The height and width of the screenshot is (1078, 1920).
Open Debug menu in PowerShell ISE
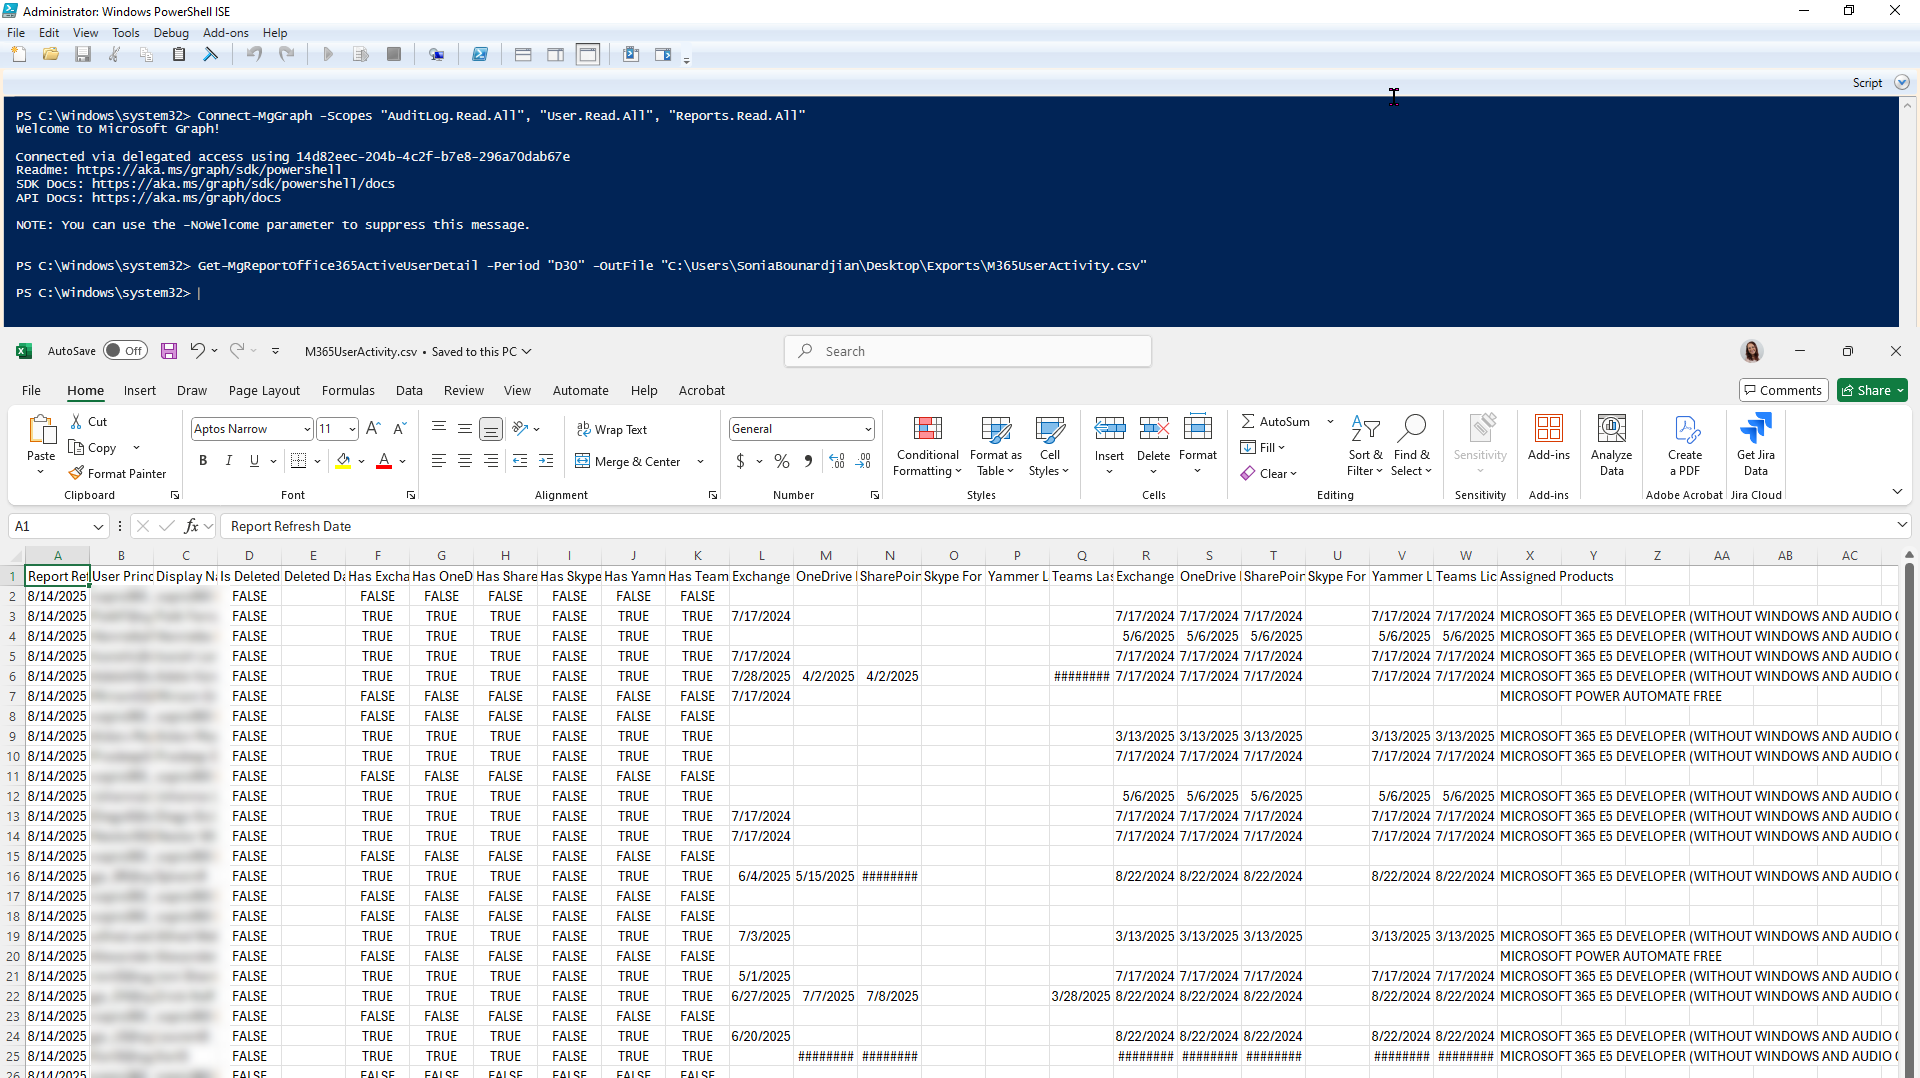tap(171, 33)
